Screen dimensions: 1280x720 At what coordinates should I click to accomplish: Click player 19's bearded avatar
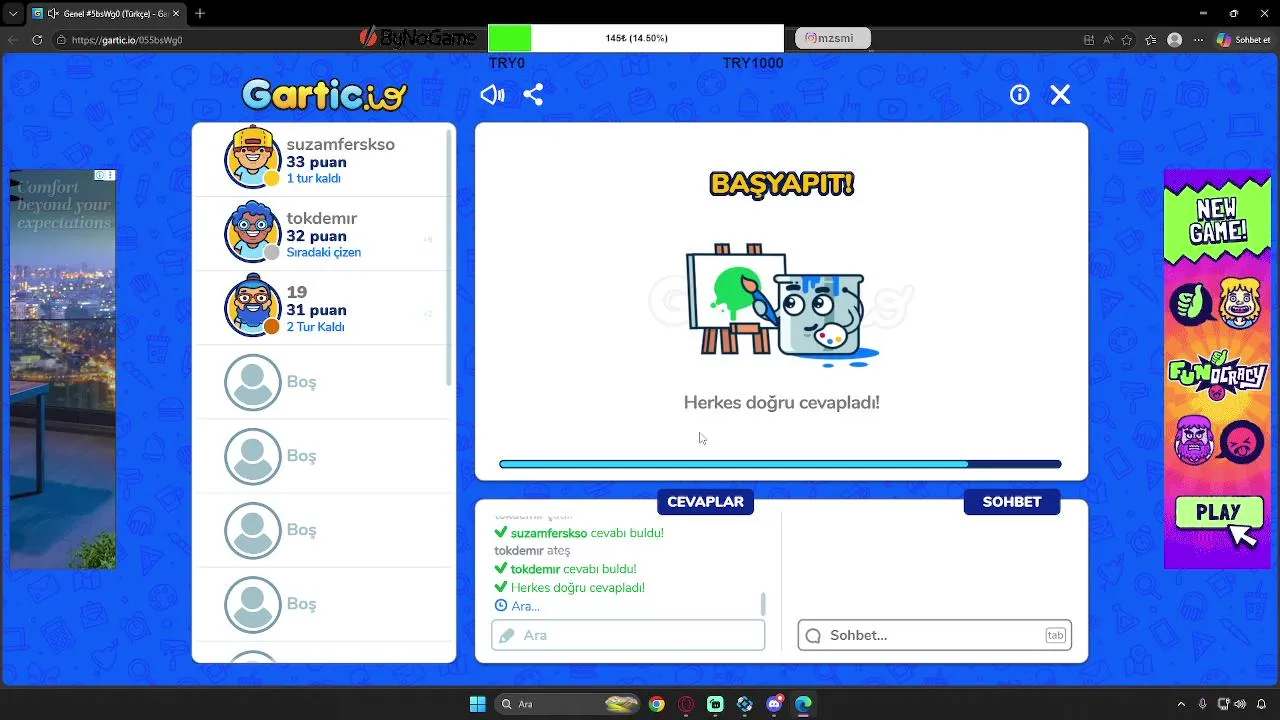tap(252, 305)
